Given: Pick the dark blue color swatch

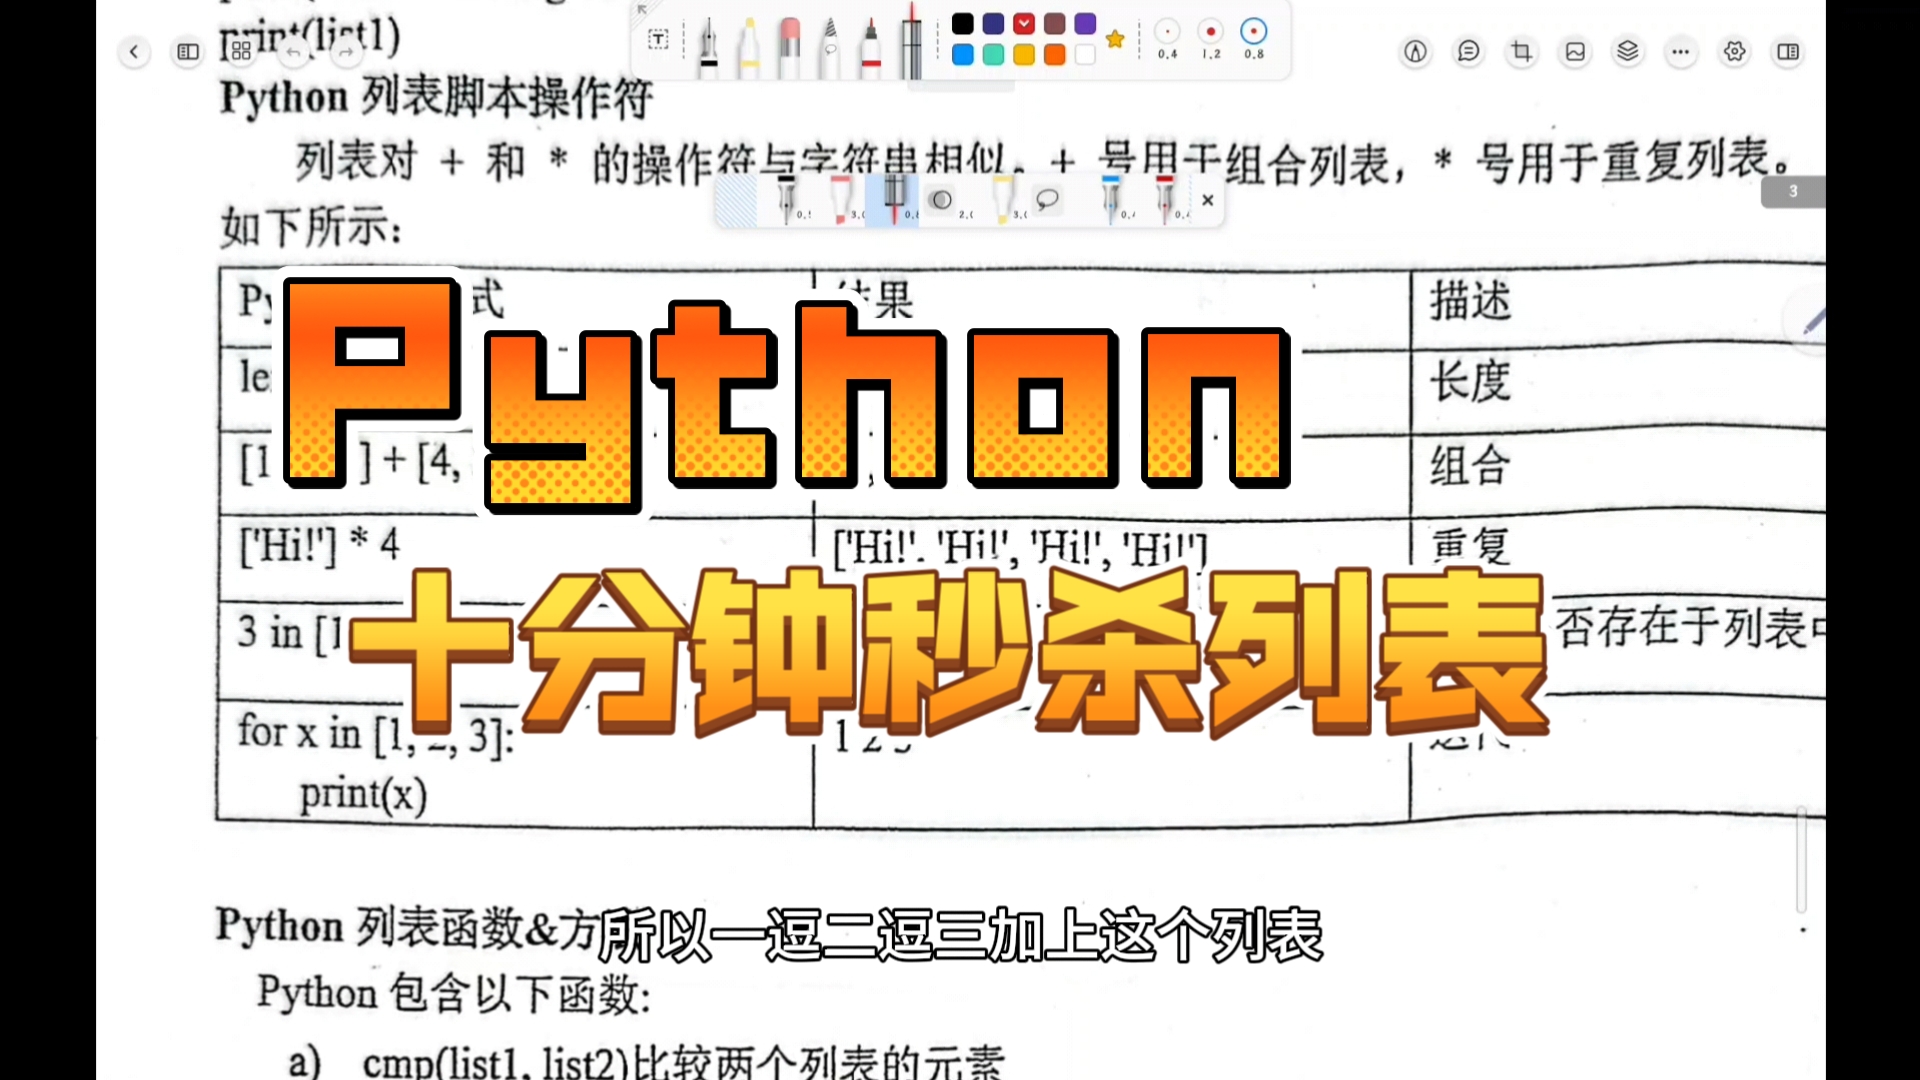Looking at the screenshot, I should (993, 23).
